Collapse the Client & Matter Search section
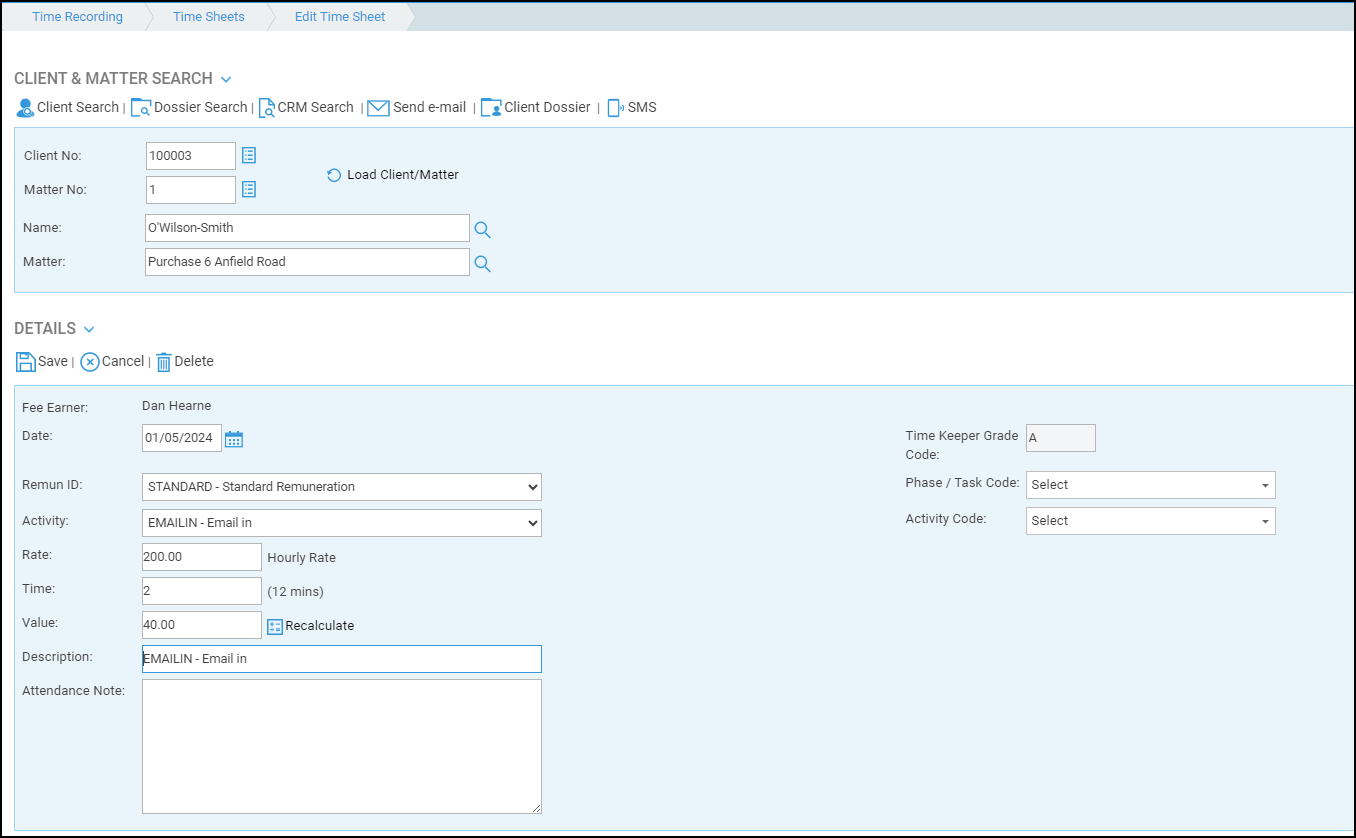 pyautogui.click(x=226, y=79)
